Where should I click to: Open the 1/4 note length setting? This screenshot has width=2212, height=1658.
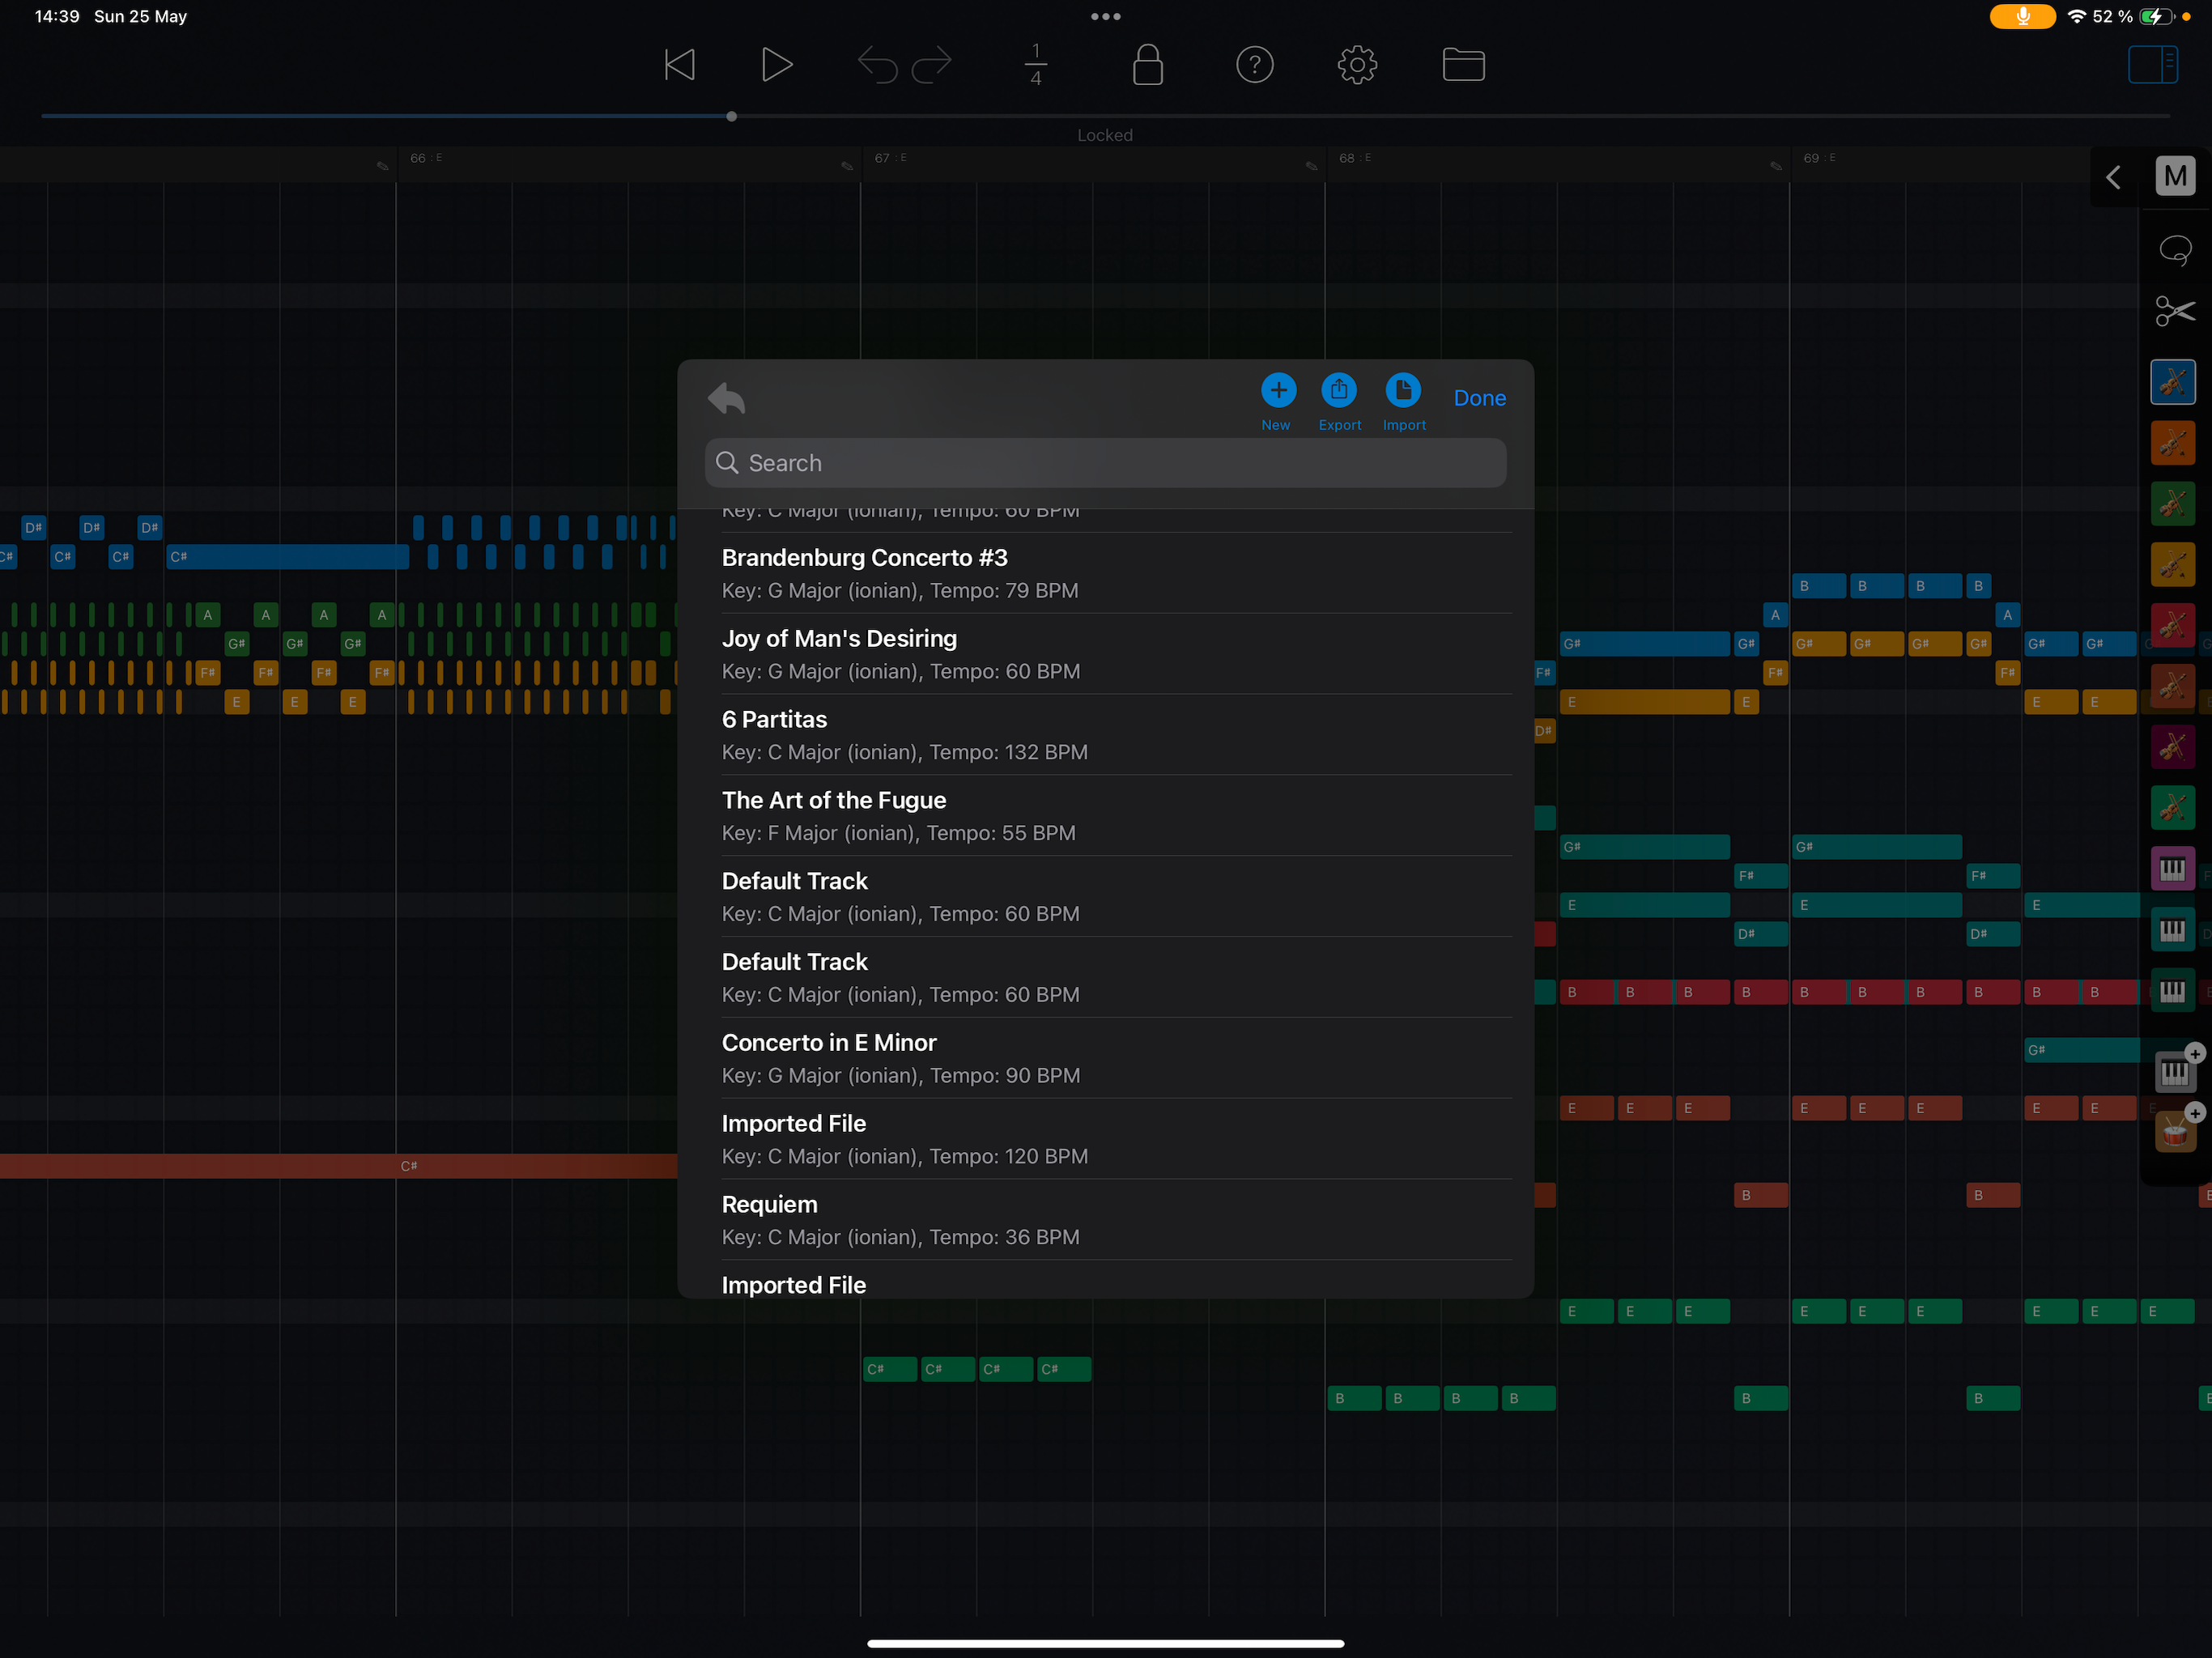pos(1036,65)
